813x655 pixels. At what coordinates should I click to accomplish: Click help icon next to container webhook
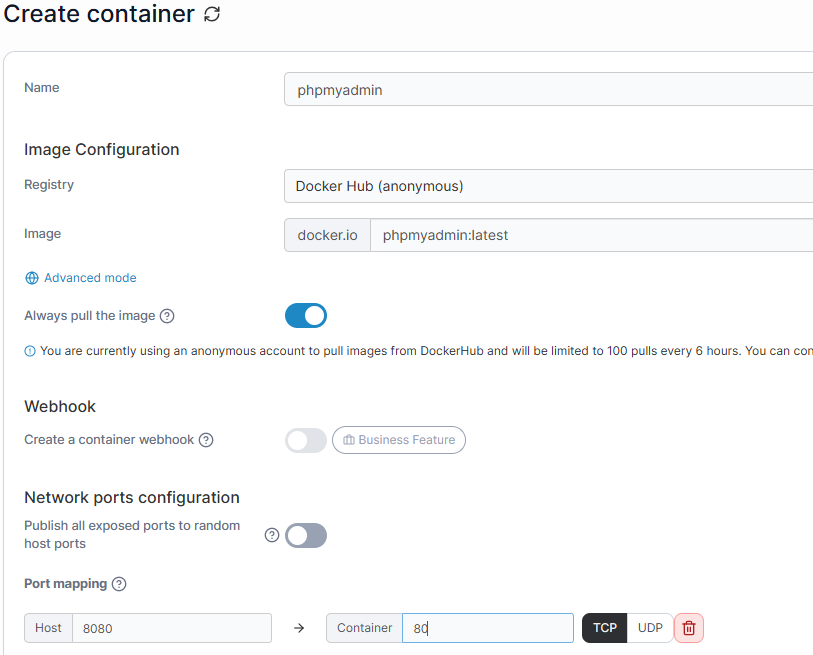206,440
